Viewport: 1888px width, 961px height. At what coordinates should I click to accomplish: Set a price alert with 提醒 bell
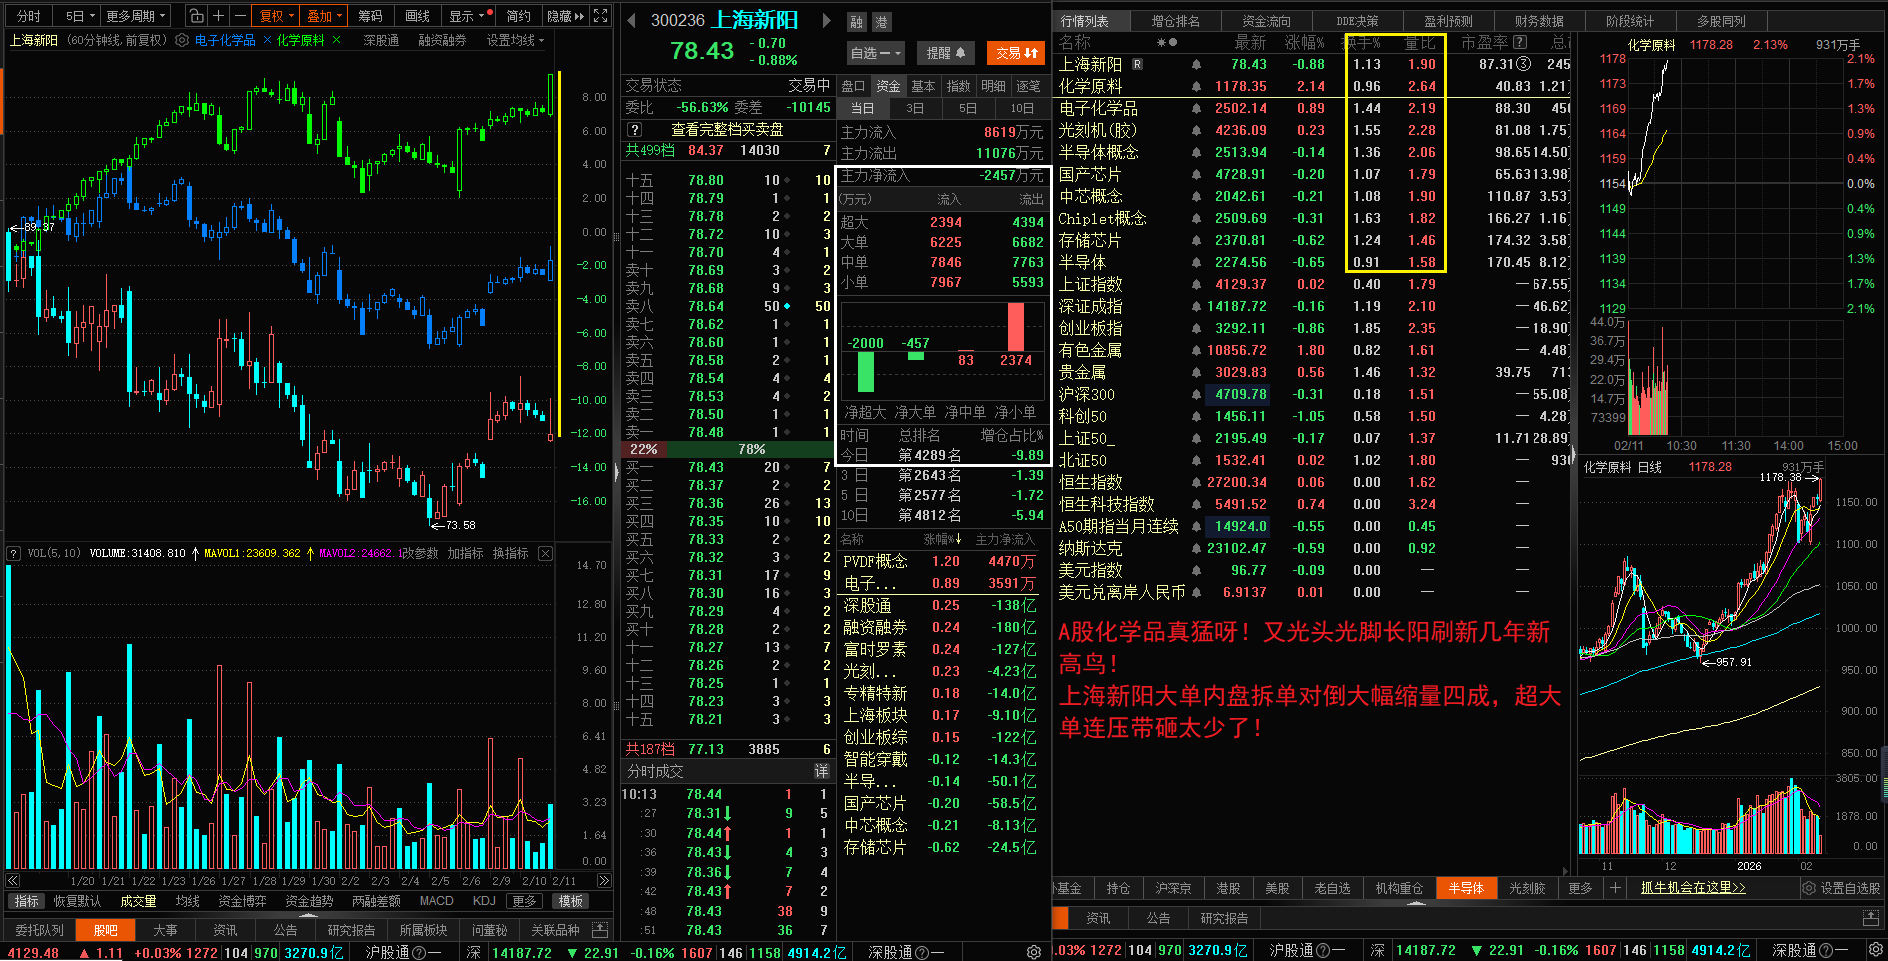click(x=945, y=53)
